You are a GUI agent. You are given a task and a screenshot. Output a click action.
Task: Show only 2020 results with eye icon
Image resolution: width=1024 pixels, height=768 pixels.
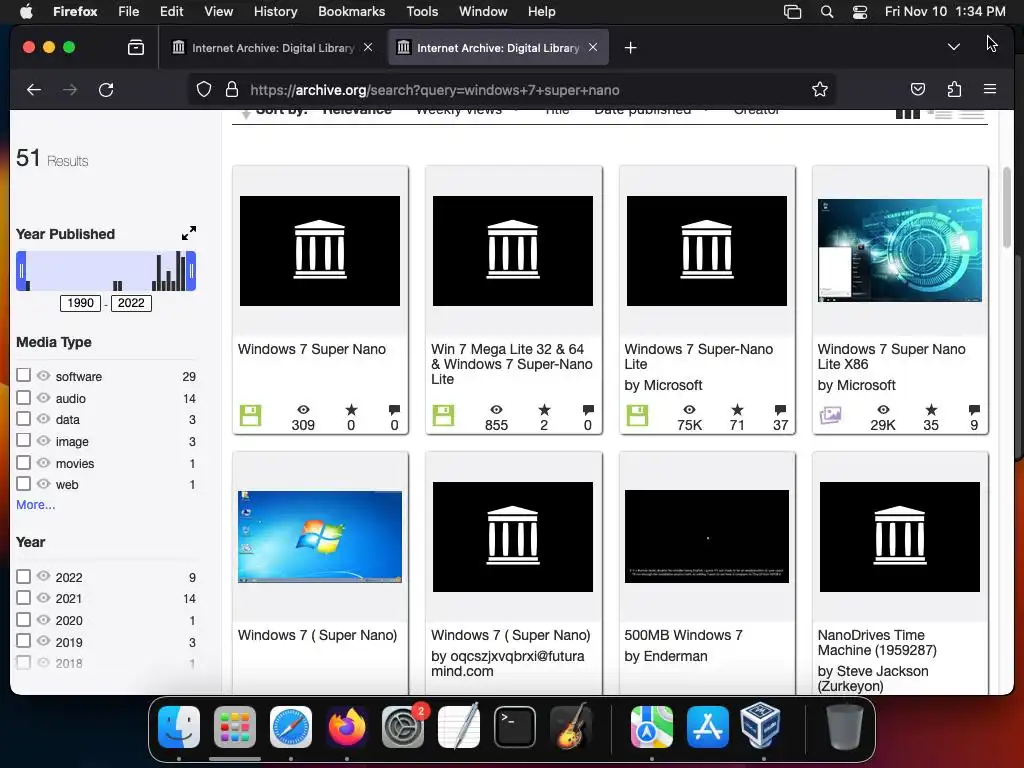[x=44, y=619]
